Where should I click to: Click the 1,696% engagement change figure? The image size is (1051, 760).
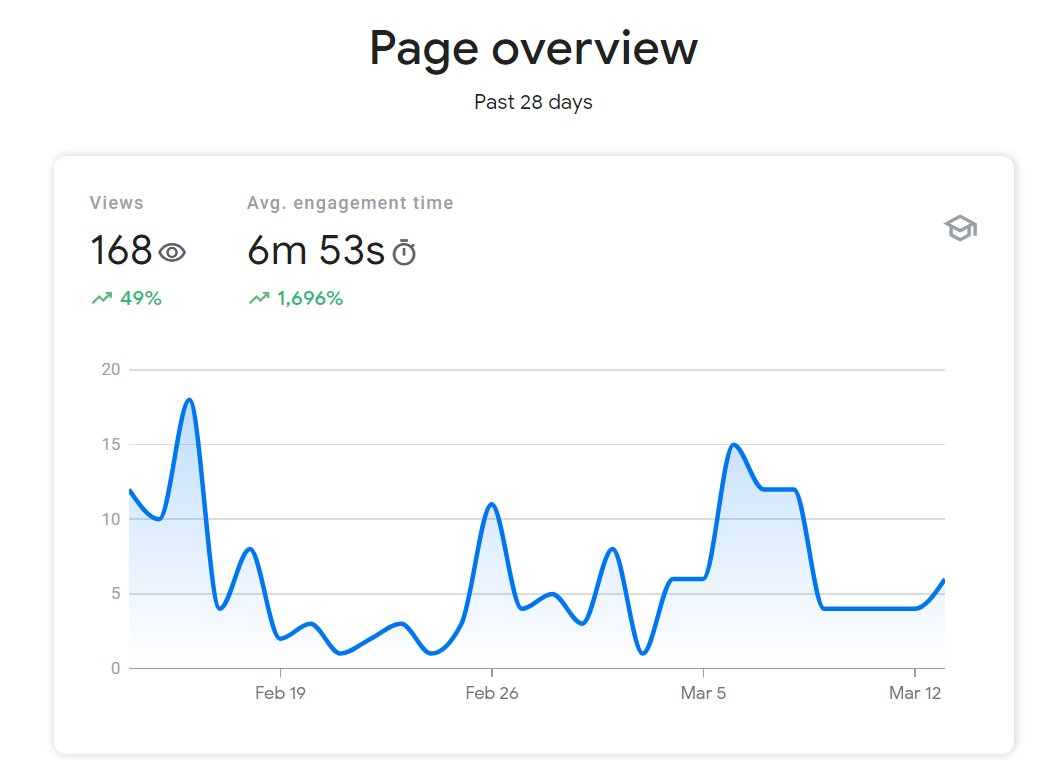(310, 298)
